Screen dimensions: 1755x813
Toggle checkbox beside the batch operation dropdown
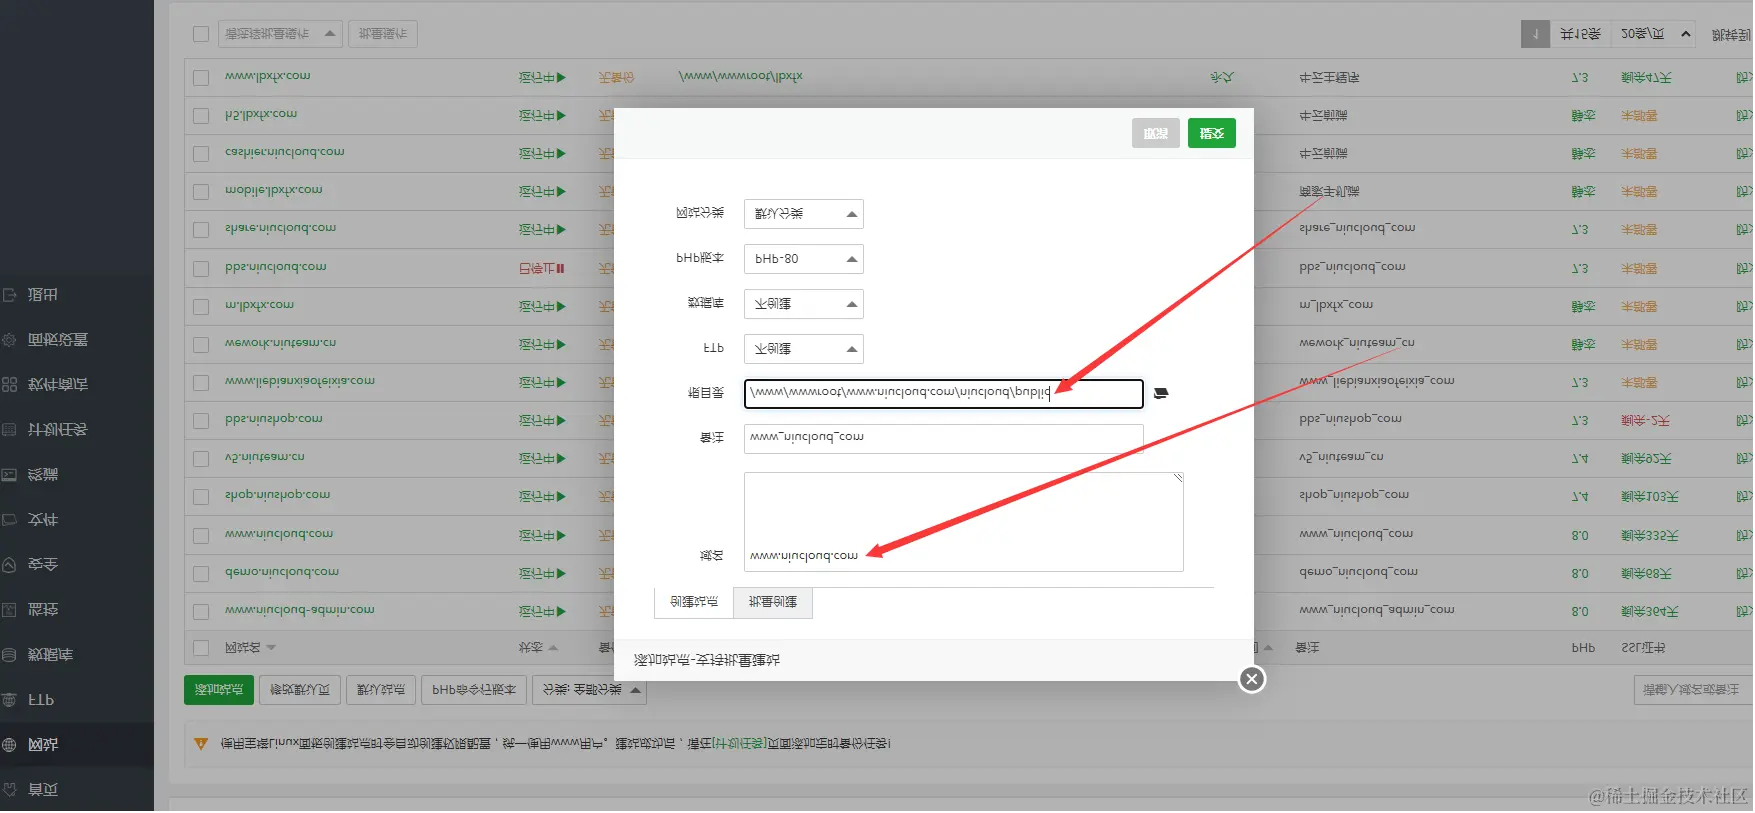click(x=201, y=34)
